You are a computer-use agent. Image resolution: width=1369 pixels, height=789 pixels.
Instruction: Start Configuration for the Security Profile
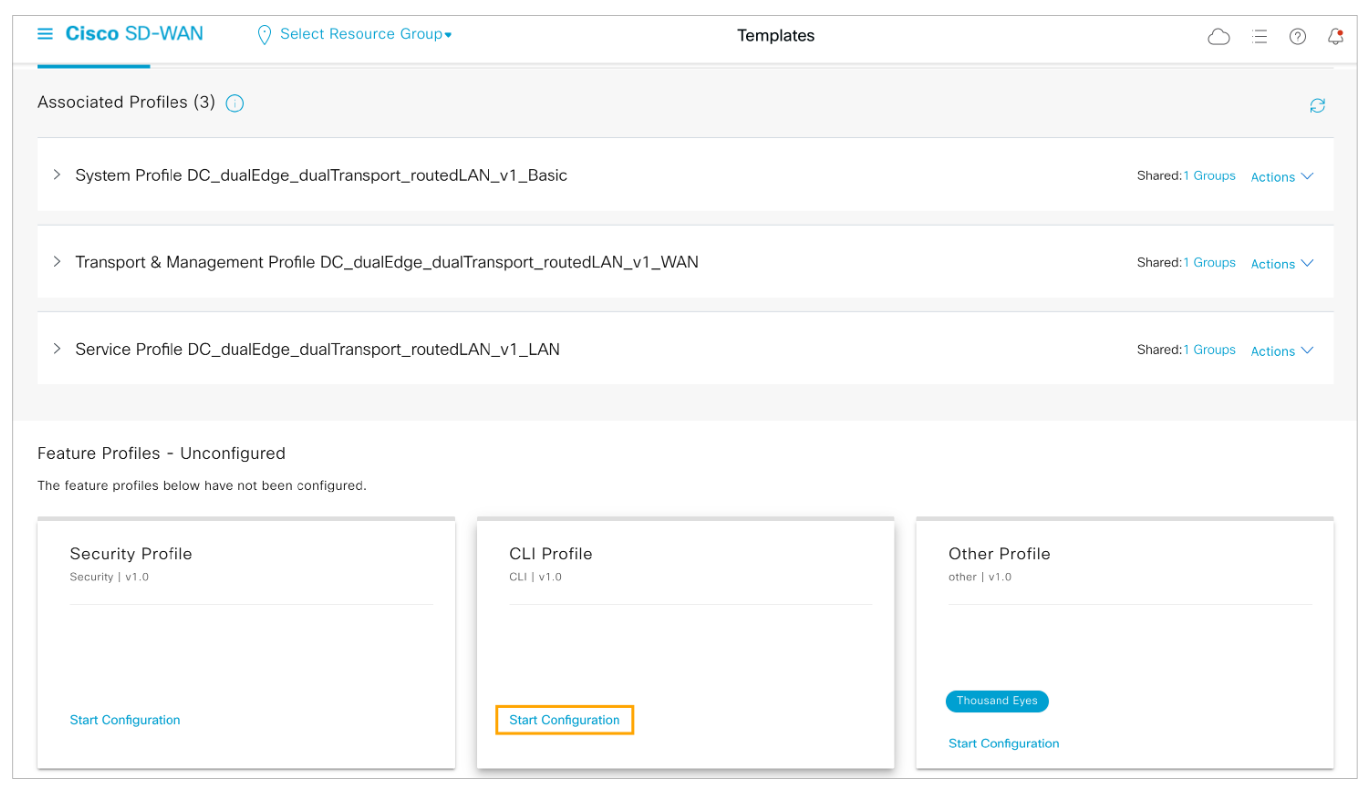tap(125, 720)
